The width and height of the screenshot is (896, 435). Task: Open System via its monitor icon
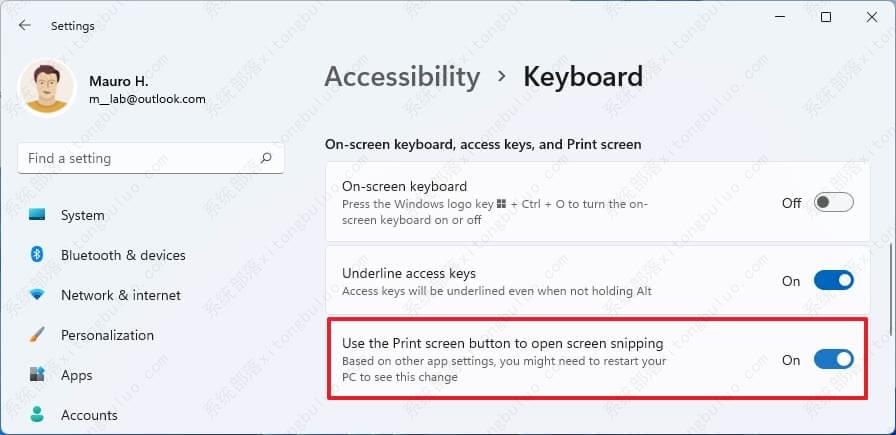pyautogui.click(x=38, y=215)
